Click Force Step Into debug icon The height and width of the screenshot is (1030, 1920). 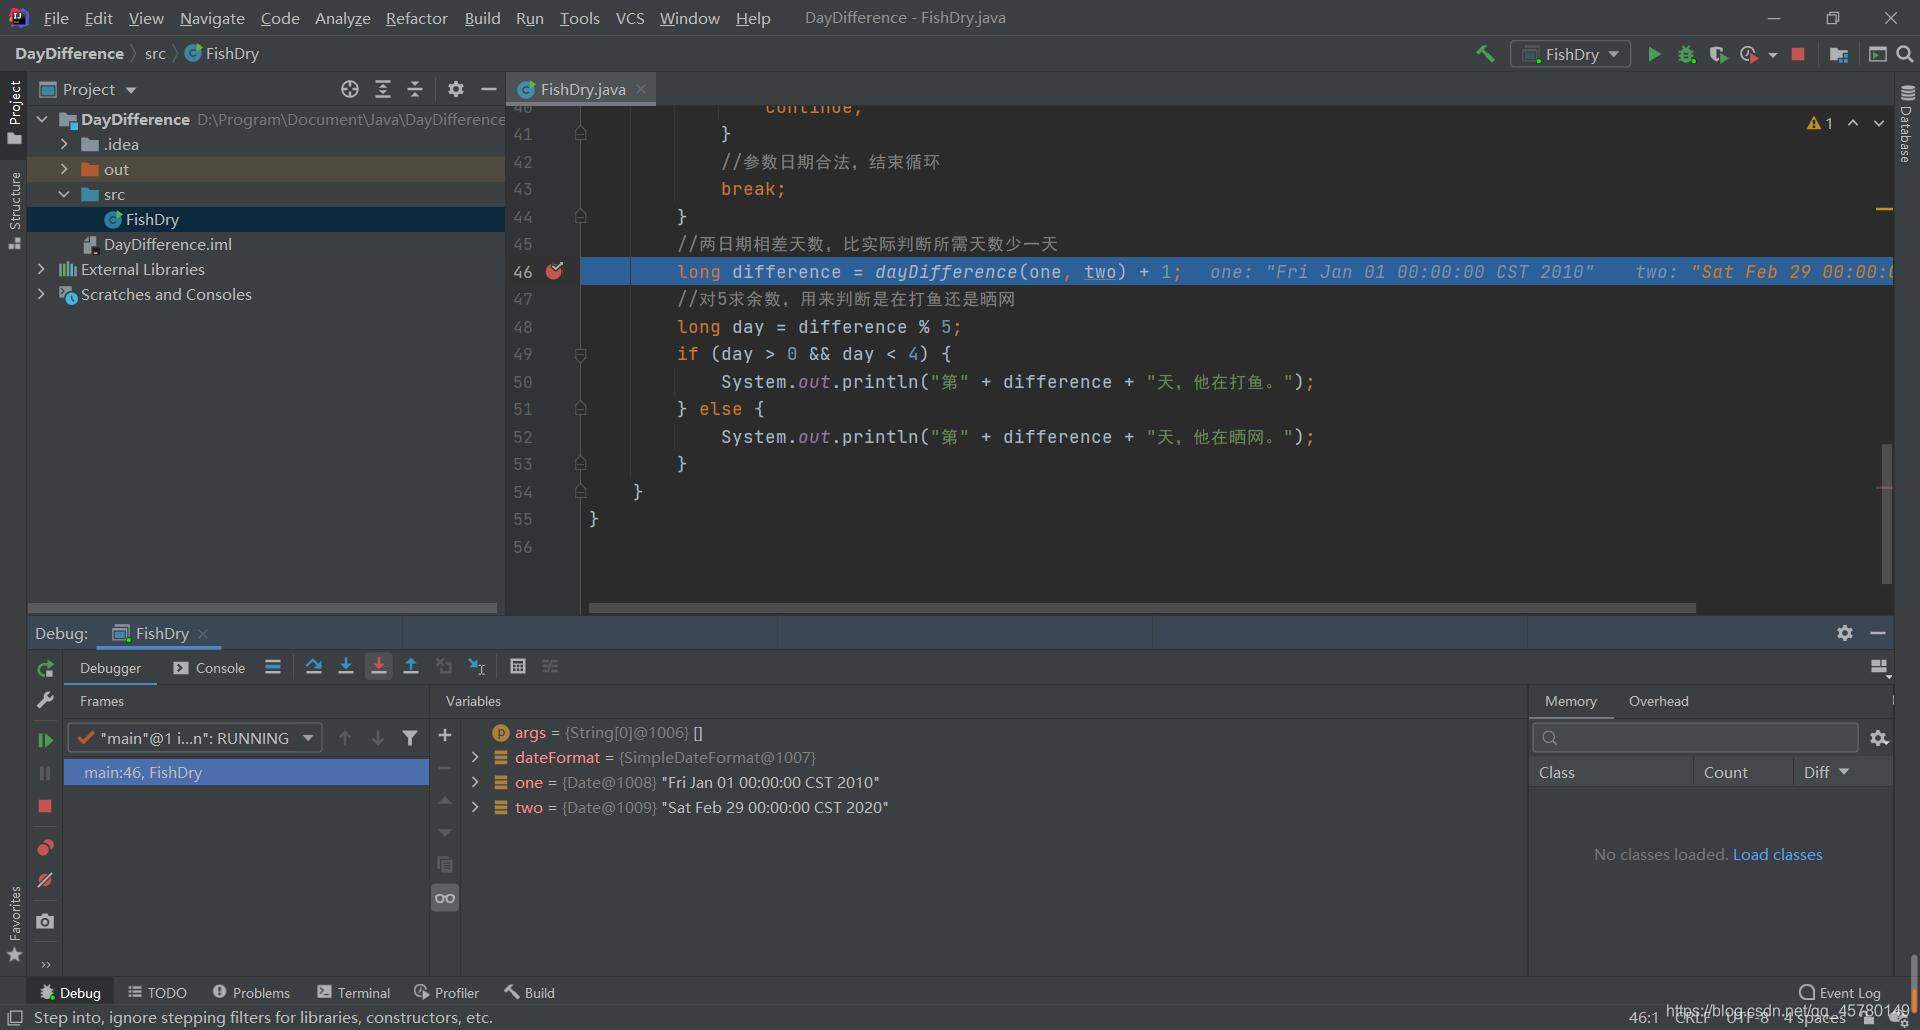pyautogui.click(x=378, y=666)
